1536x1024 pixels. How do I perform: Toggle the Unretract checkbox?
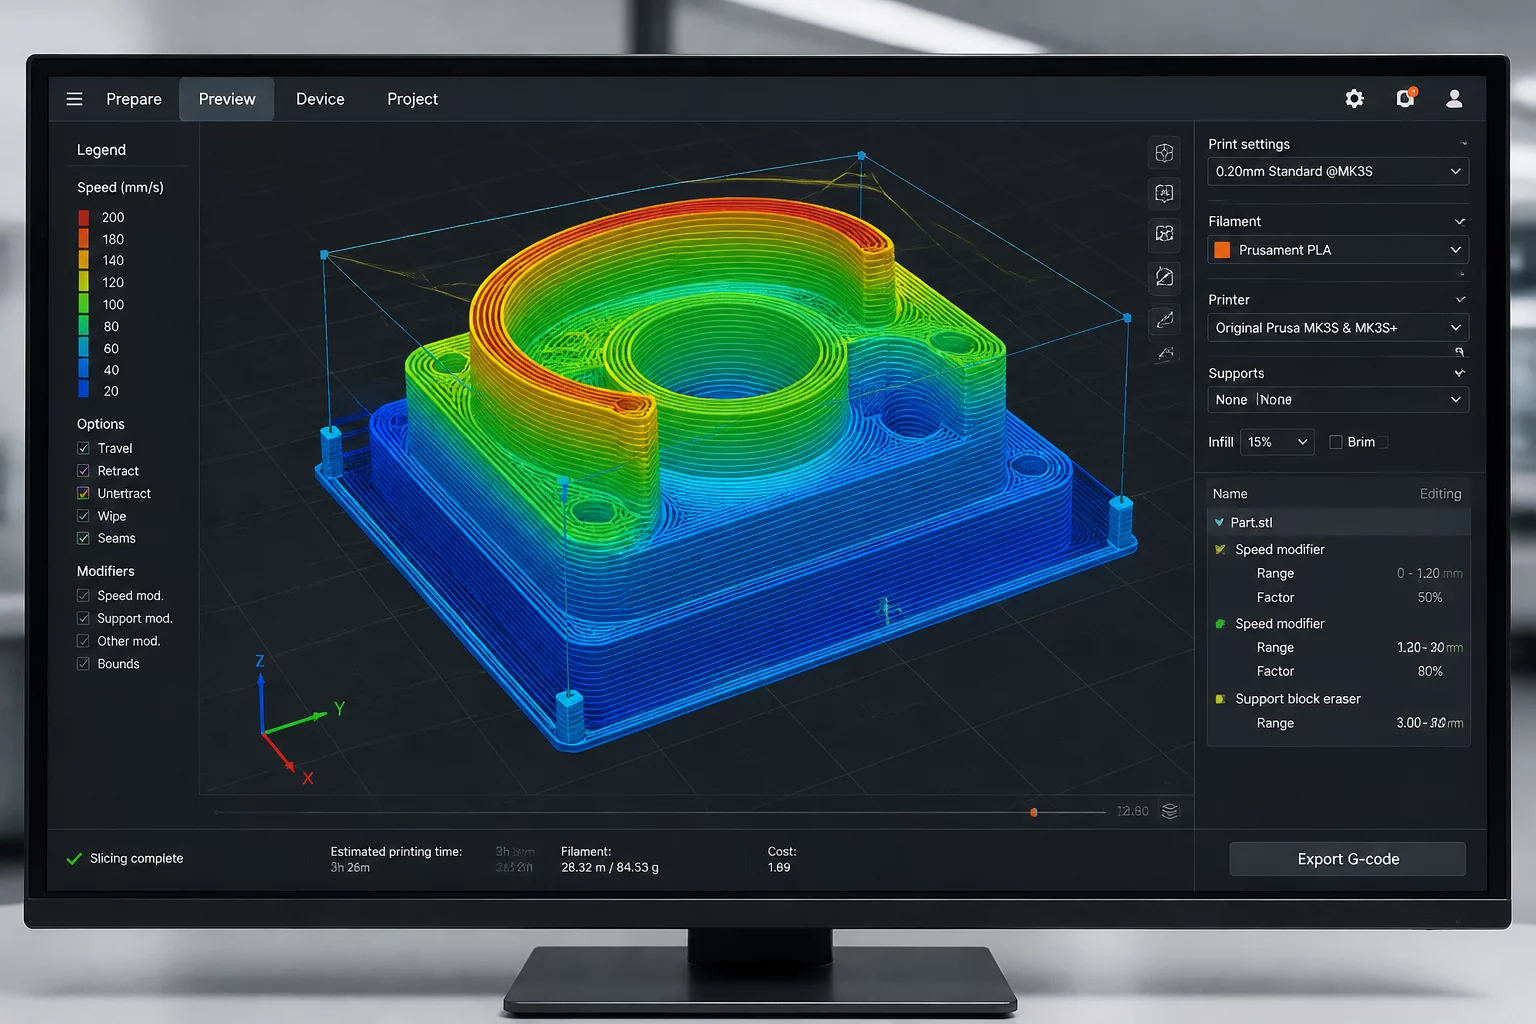pos(83,494)
